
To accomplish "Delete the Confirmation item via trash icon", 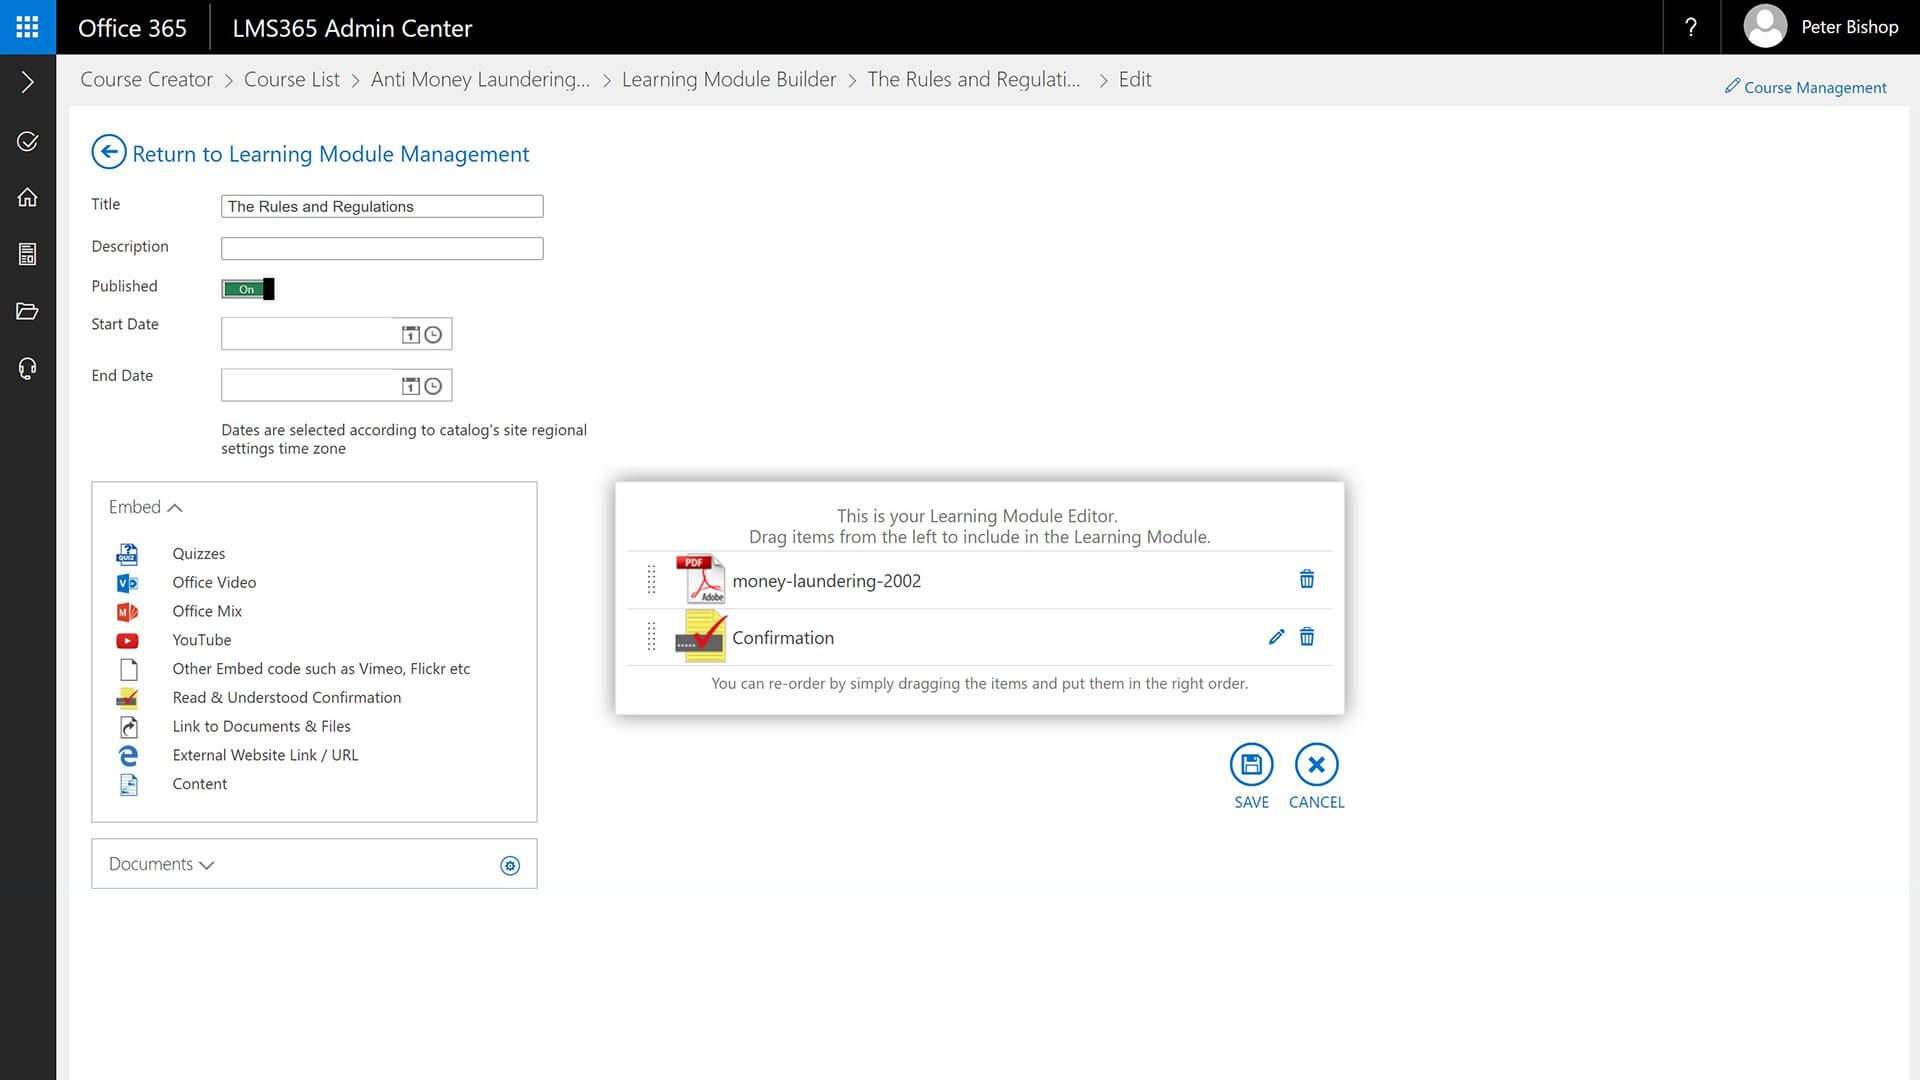I will coord(1306,637).
